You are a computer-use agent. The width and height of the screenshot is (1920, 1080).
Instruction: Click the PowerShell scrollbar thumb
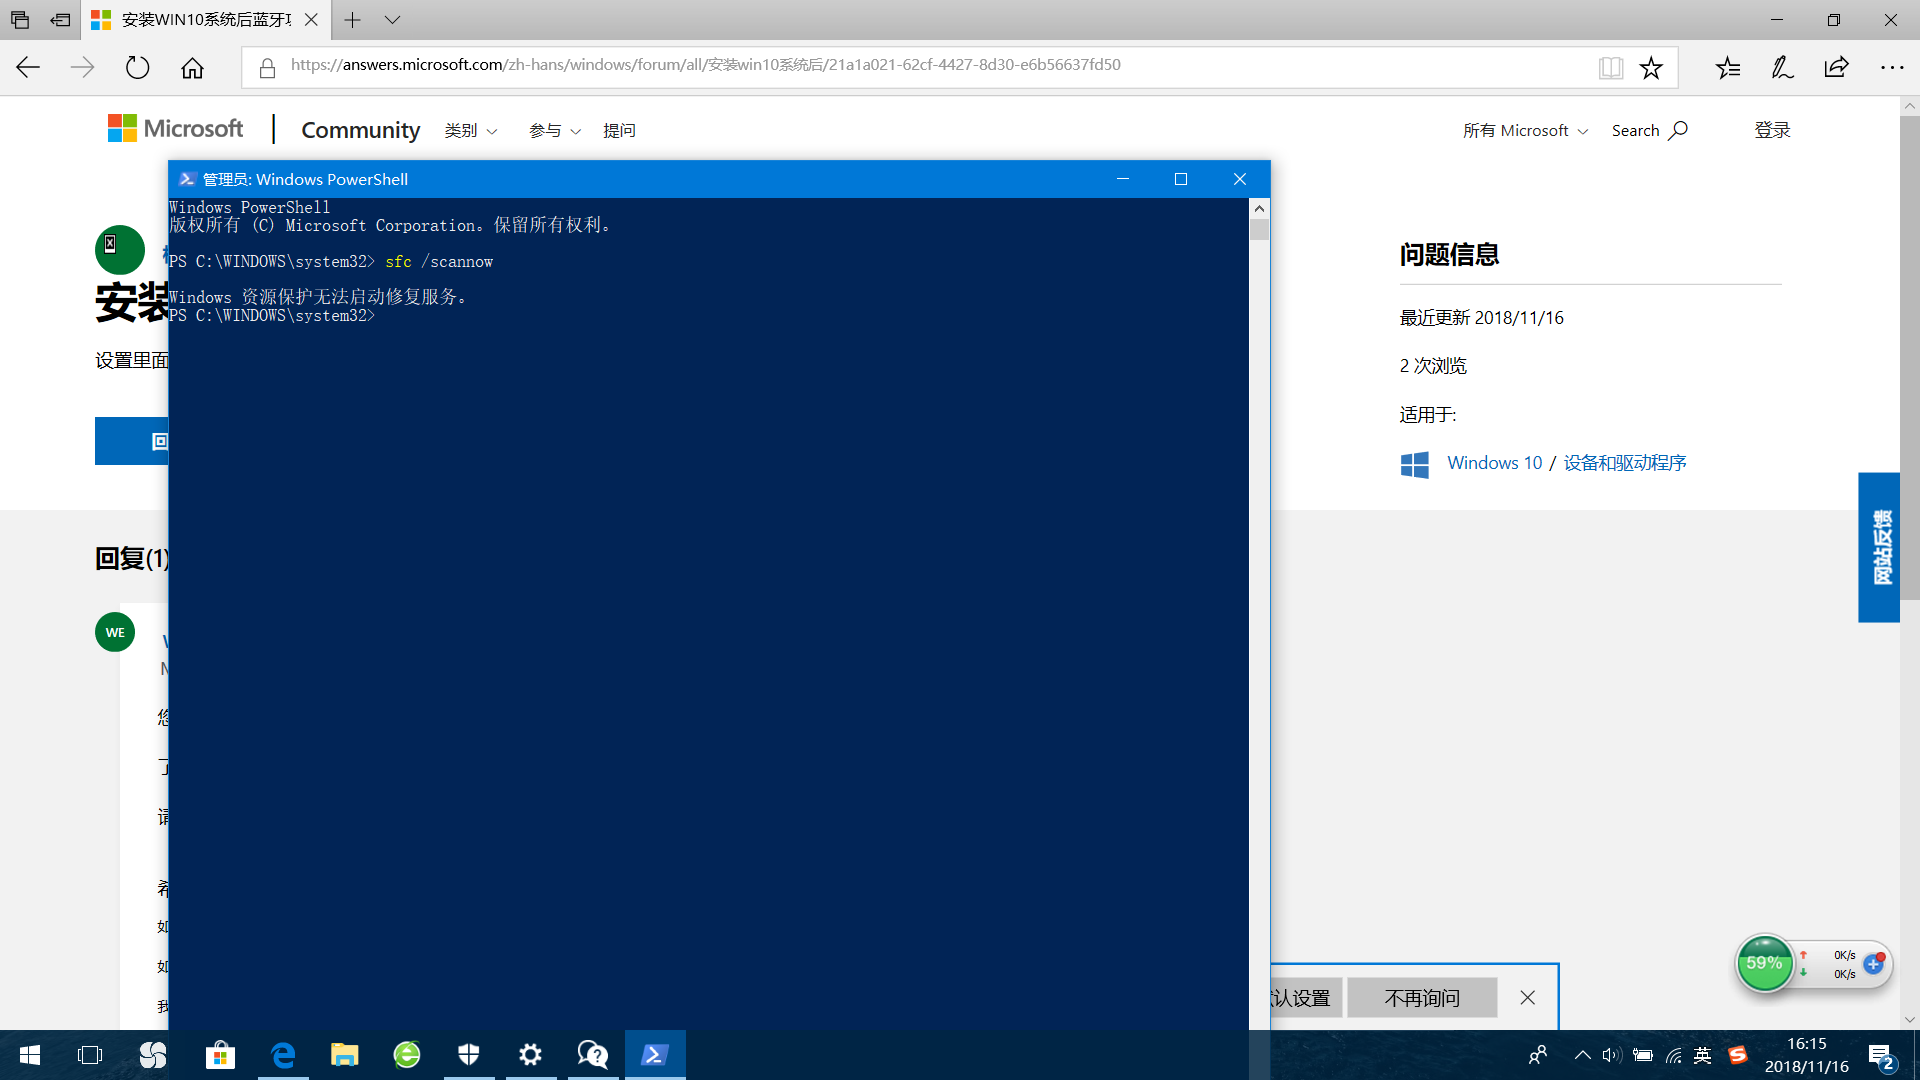(x=1259, y=230)
